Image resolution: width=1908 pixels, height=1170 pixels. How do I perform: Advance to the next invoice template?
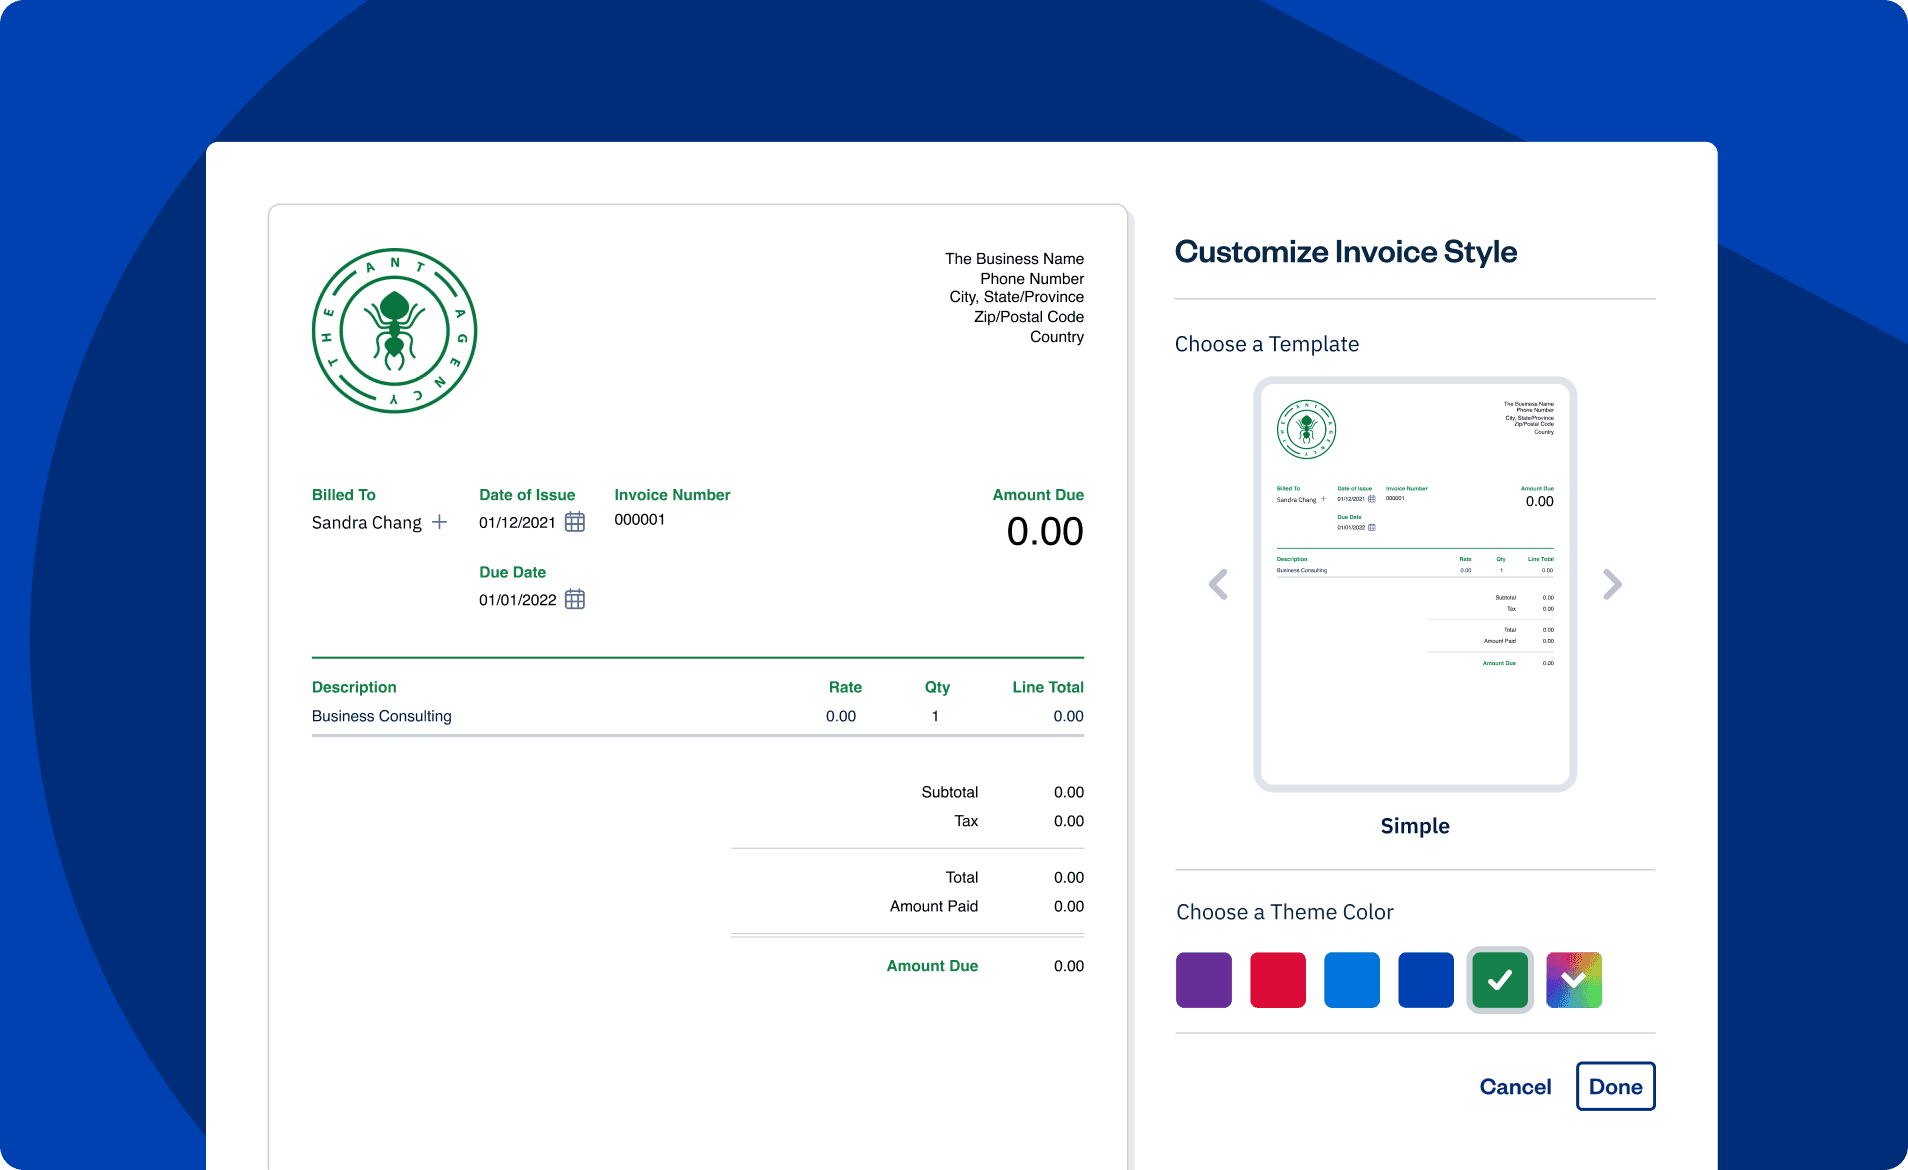pos(1612,584)
